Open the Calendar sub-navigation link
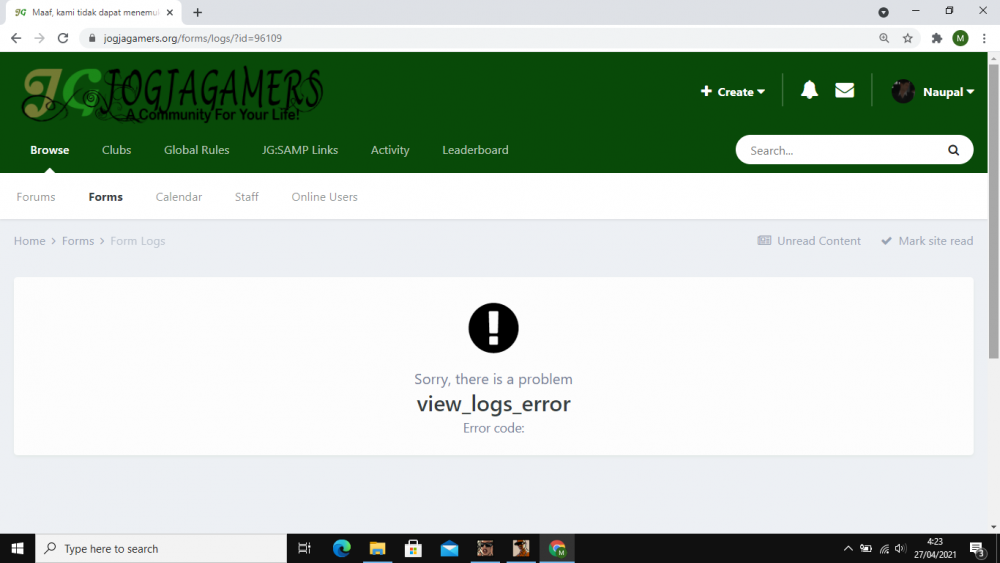The width and height of the screenshot is (1000, 563). 179,197
